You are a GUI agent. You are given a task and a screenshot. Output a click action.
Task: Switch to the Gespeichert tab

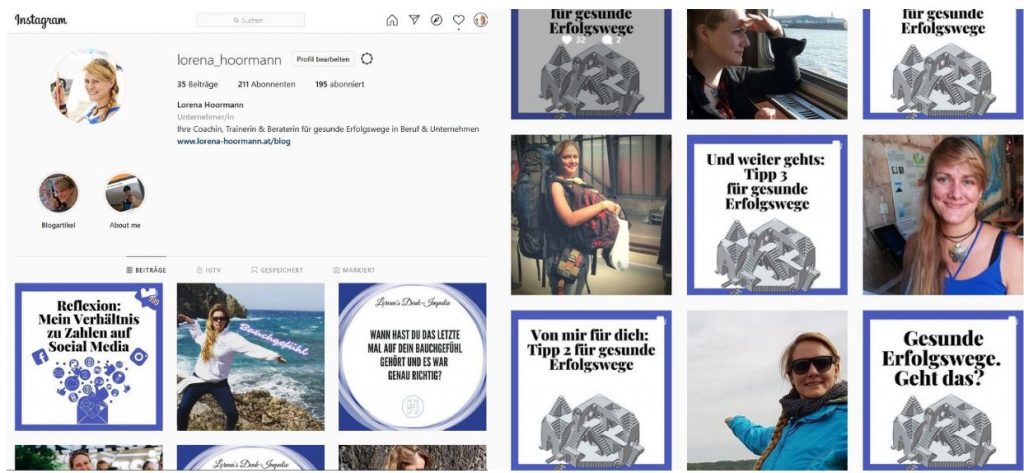click(x=277, y=270)
